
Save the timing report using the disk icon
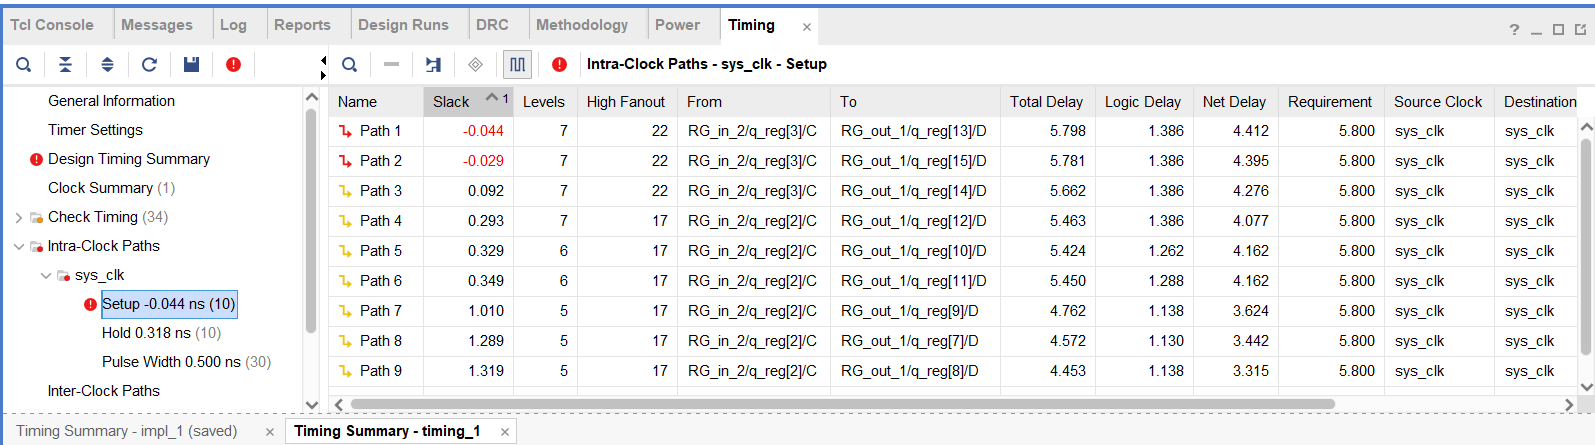point(191,65)
